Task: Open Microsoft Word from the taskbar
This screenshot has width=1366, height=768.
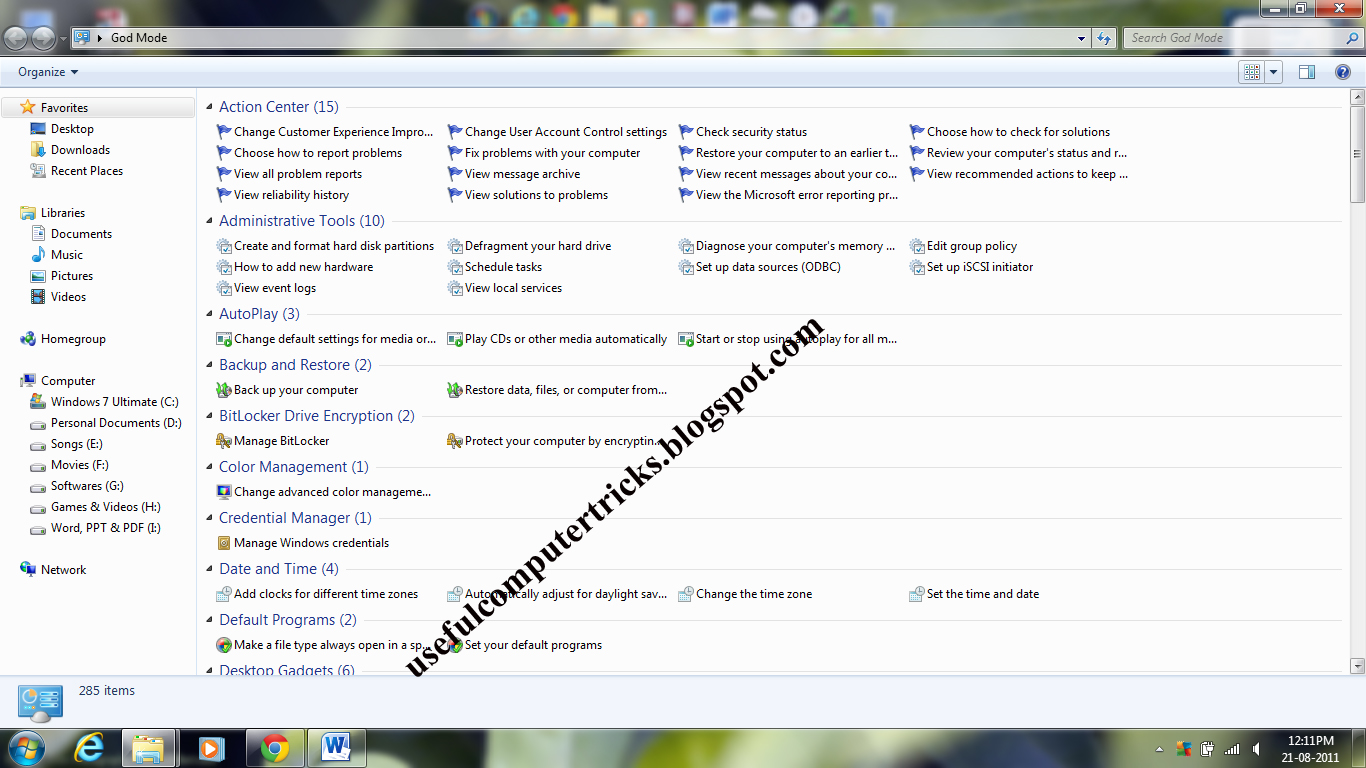Action: coord(336,747)
